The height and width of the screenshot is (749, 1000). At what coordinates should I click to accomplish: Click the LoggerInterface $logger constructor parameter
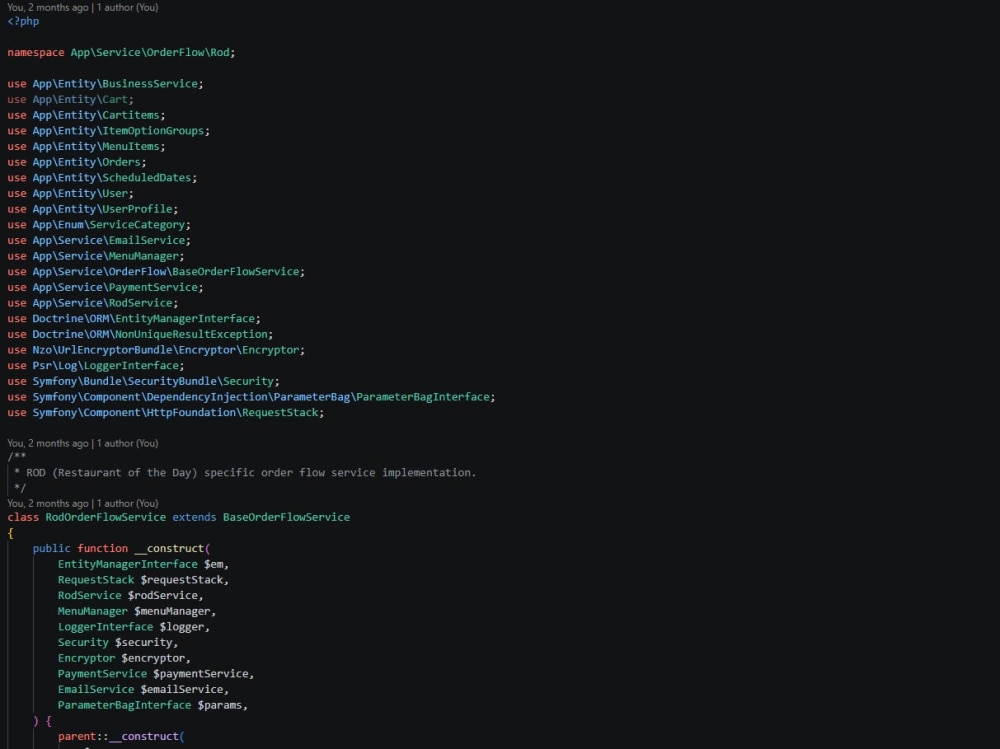pyautogui.click(x=134, y=627)
